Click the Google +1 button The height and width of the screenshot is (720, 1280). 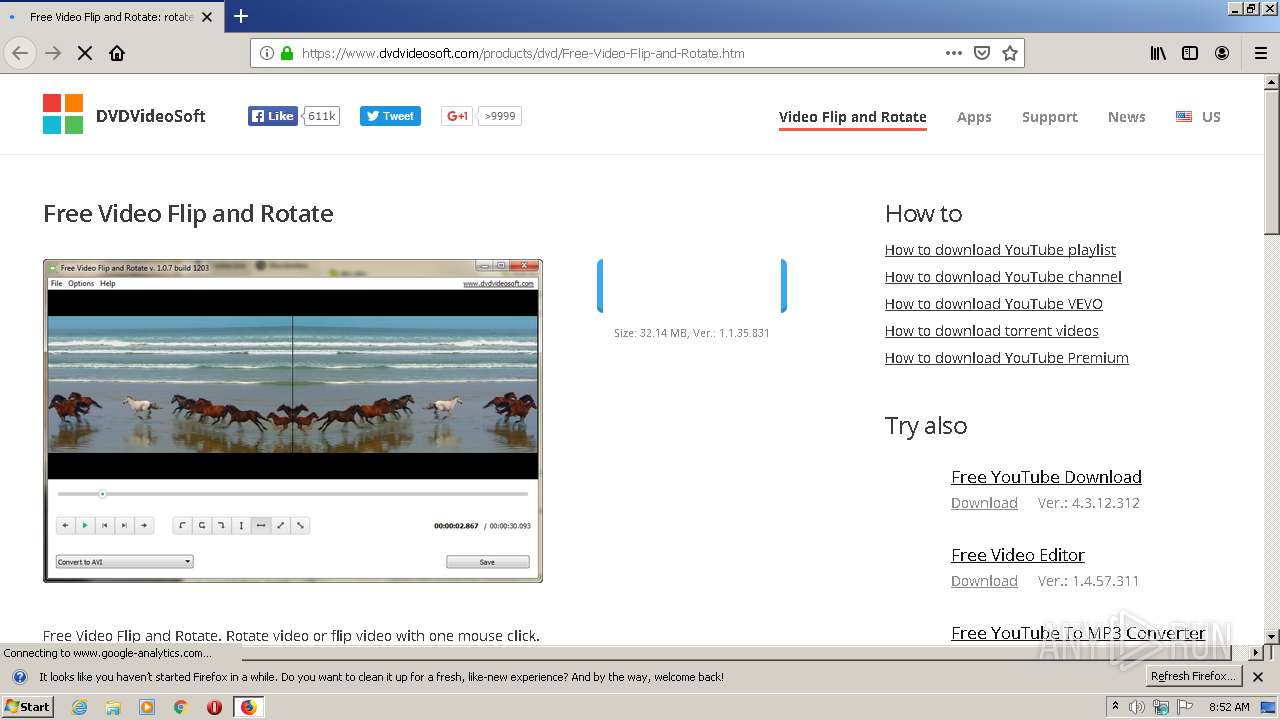[x=457, y=116]
